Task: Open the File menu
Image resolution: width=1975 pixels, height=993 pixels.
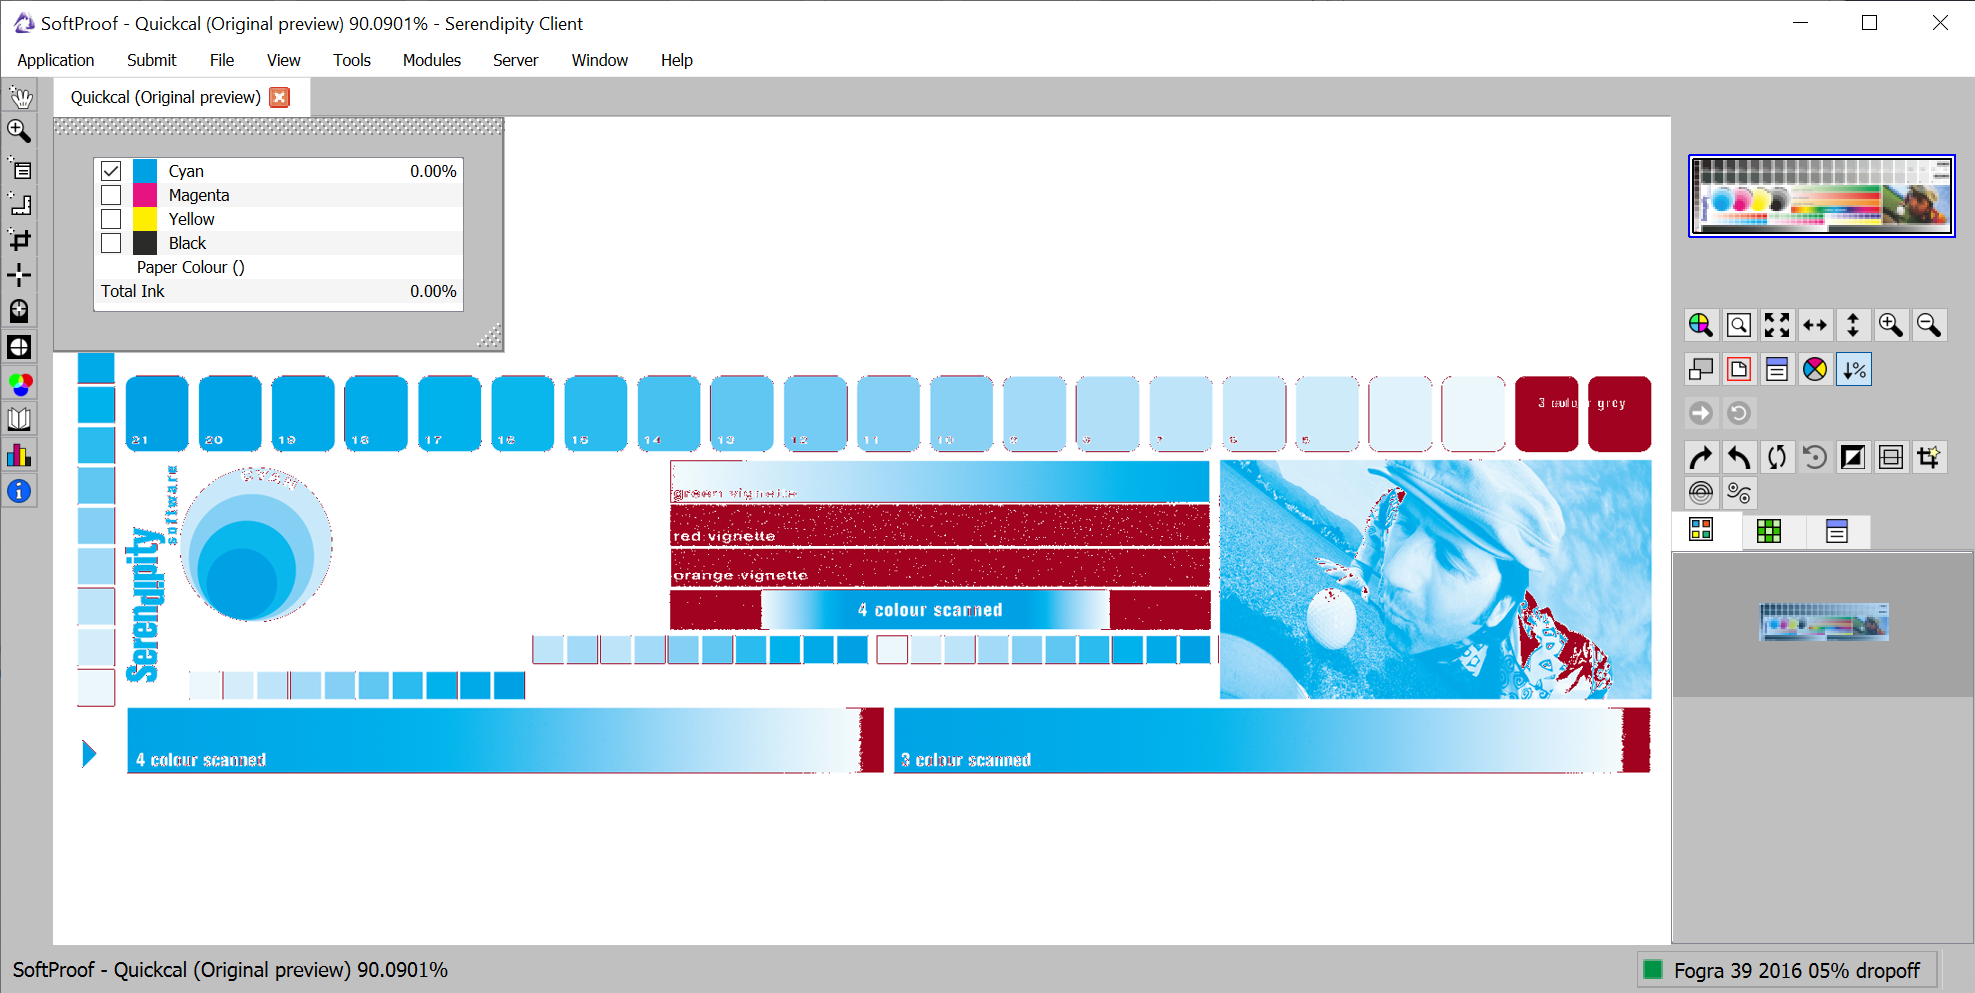Action: [x=222, y=60]
